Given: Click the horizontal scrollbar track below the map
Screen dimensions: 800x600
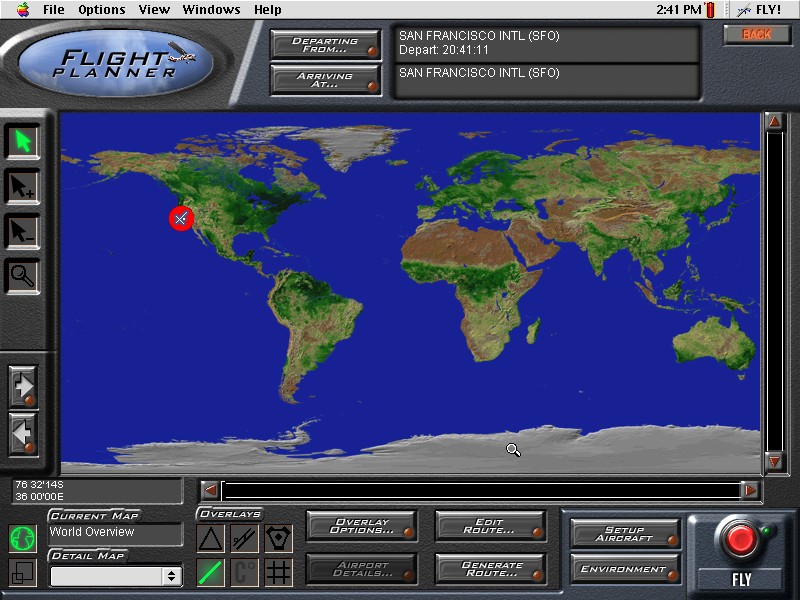Looking at the screenshot, I should pos(480,490).
